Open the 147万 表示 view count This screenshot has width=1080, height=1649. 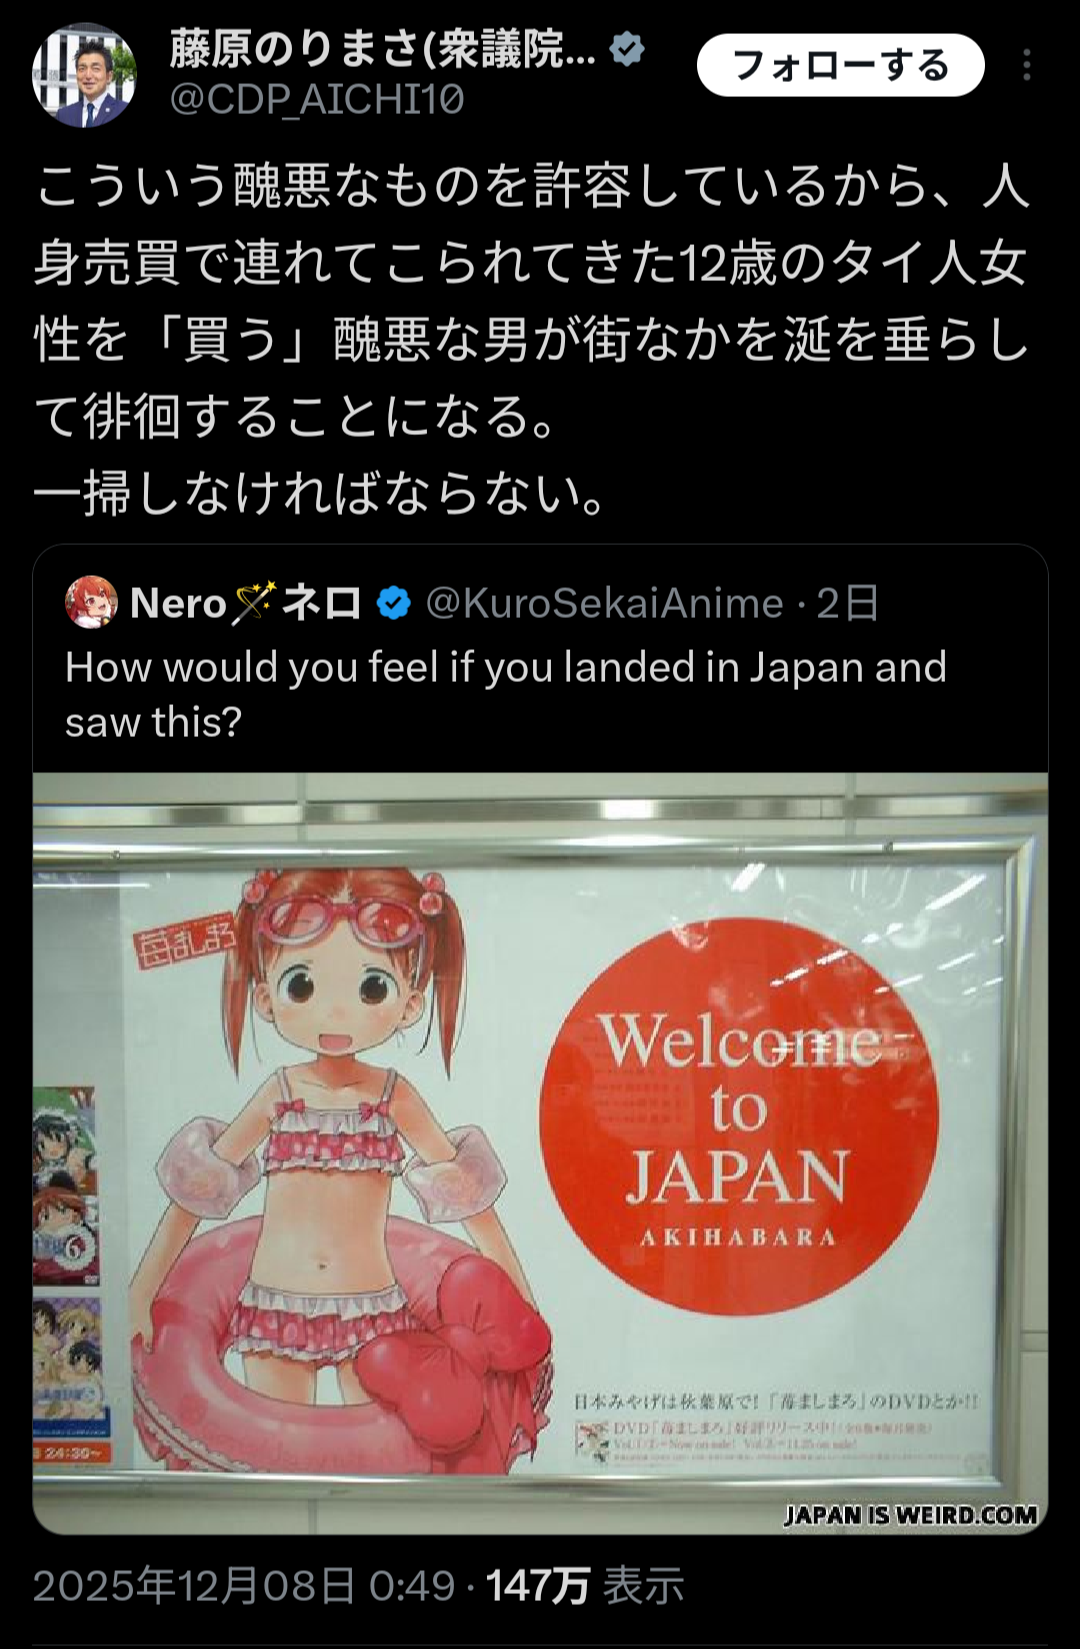585,1586
